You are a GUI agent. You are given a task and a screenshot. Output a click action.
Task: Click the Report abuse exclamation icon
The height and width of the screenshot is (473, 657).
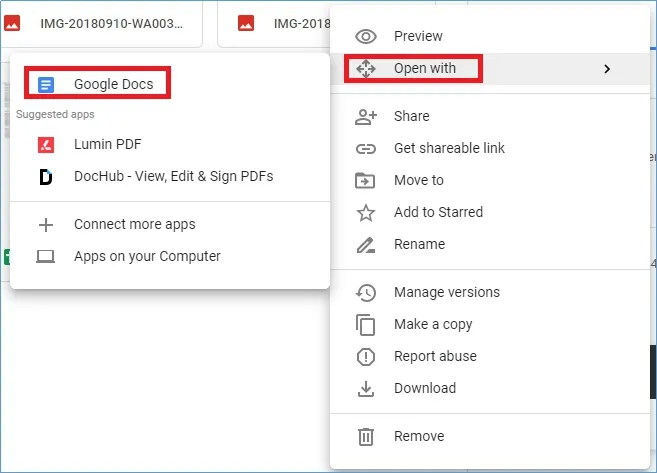366,357
